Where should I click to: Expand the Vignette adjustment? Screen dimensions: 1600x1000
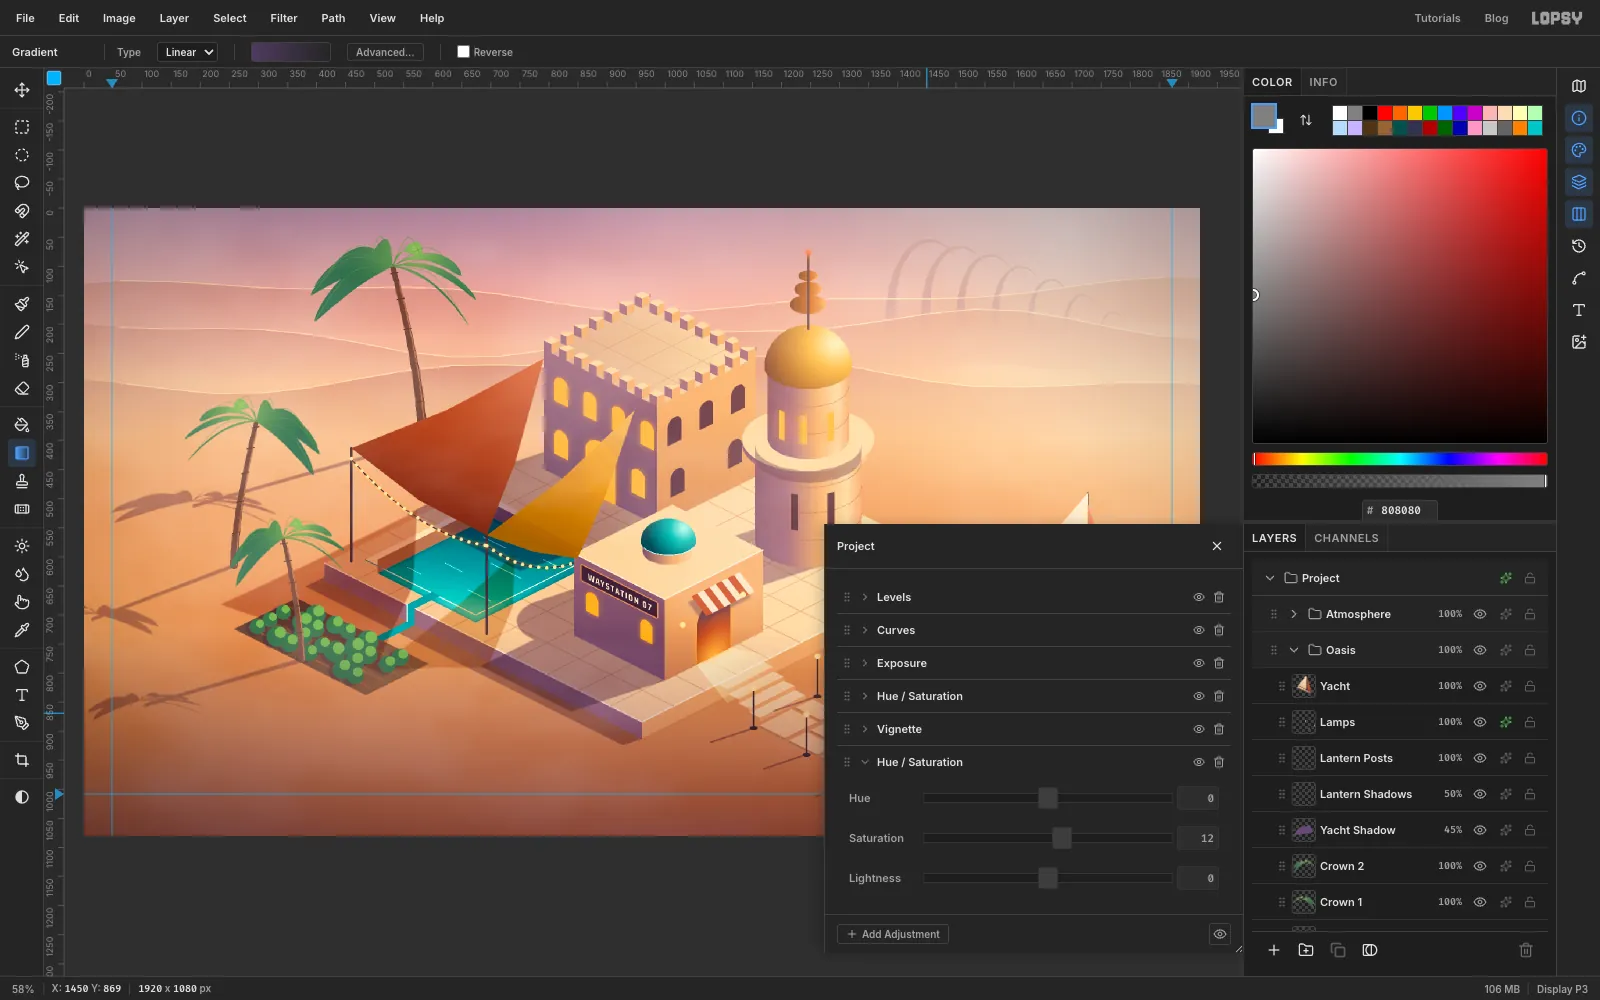point(865,729)
